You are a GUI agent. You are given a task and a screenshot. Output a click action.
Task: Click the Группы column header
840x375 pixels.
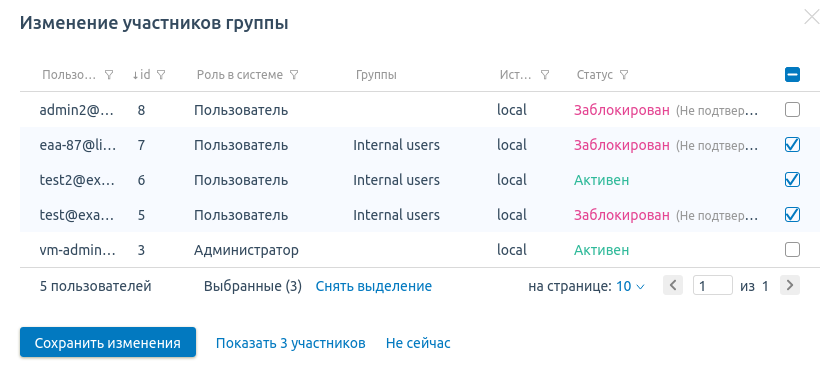click(377, 75)
